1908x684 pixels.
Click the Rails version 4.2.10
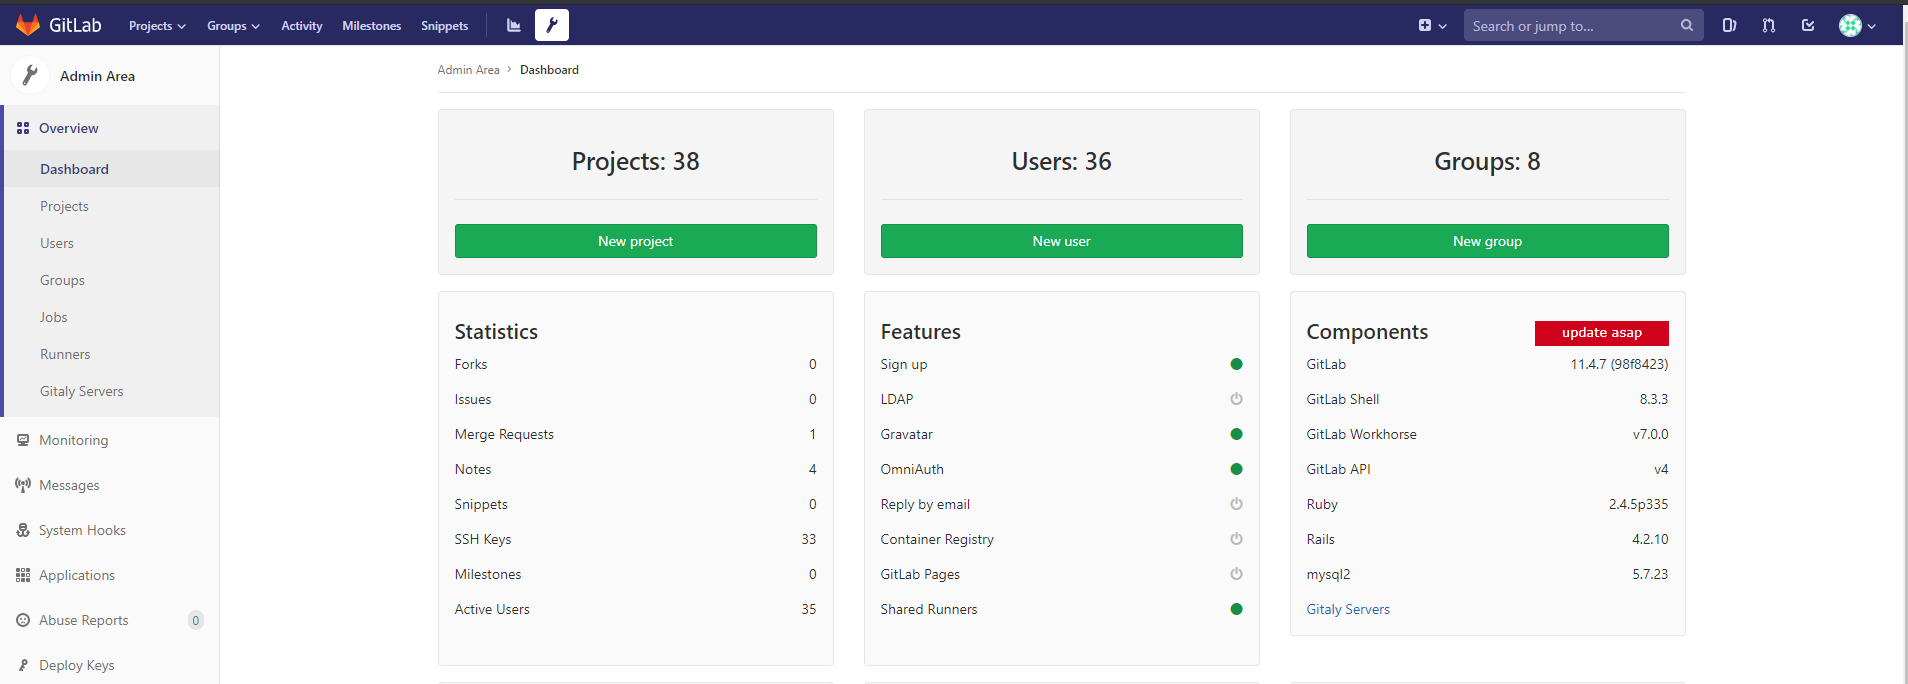coord(1651,539)
